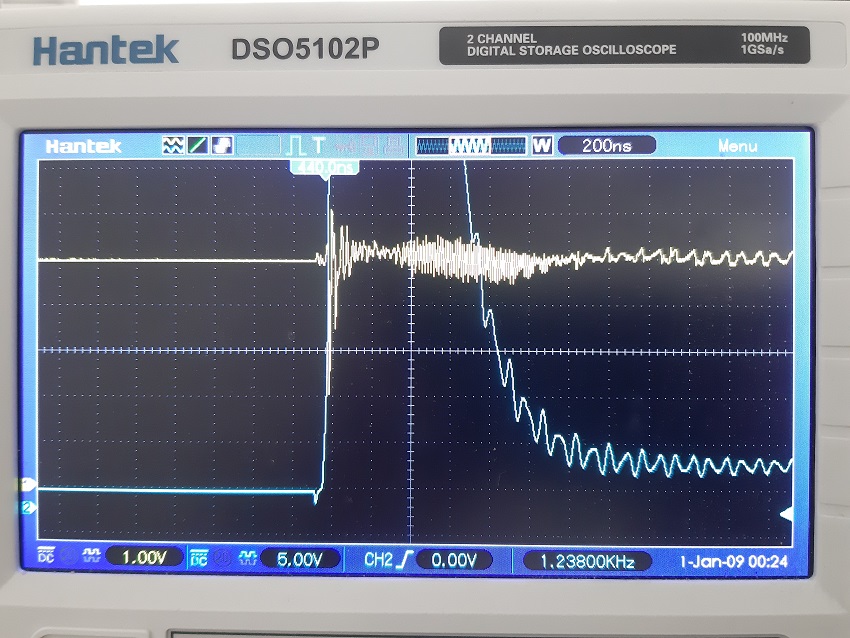Click the waveform memory position overview bar
The width and height of the screenshot is (850, 638).
[x=471, y=145]
